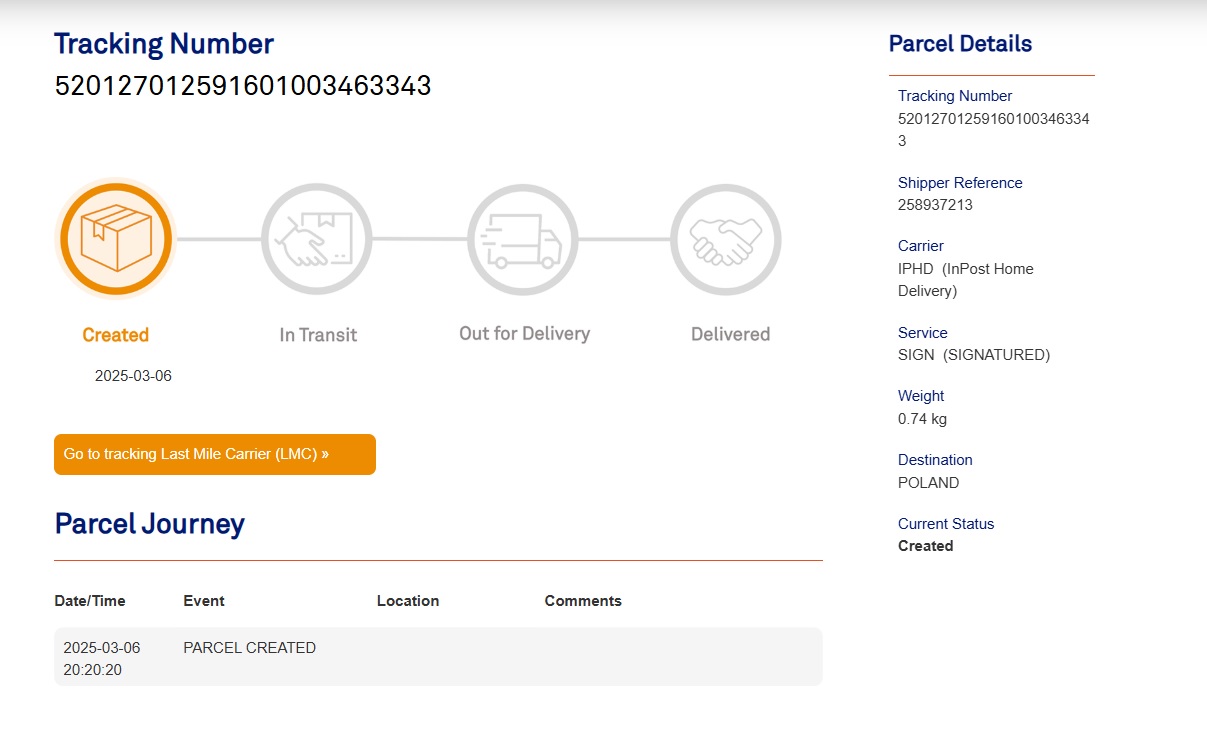Click the Shipper Reference number 258937213
The height and width of the screenshot is (732, 1207).
(x=935, y=205)
